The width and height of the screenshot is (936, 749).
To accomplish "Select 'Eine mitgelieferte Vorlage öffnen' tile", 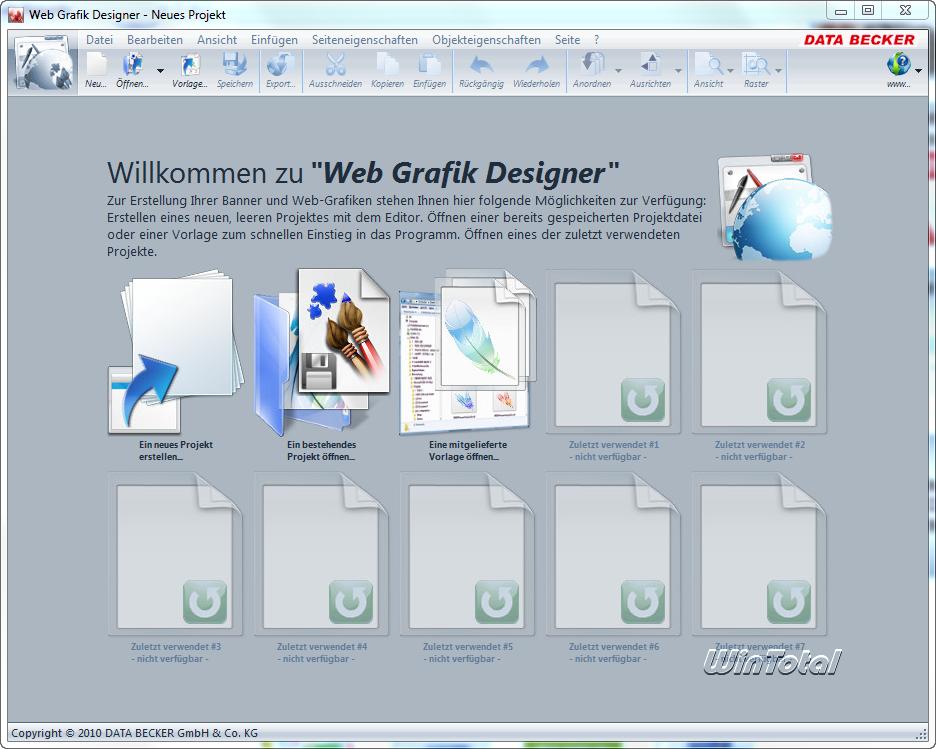I will pyautogui.click(x=467, y=352).
